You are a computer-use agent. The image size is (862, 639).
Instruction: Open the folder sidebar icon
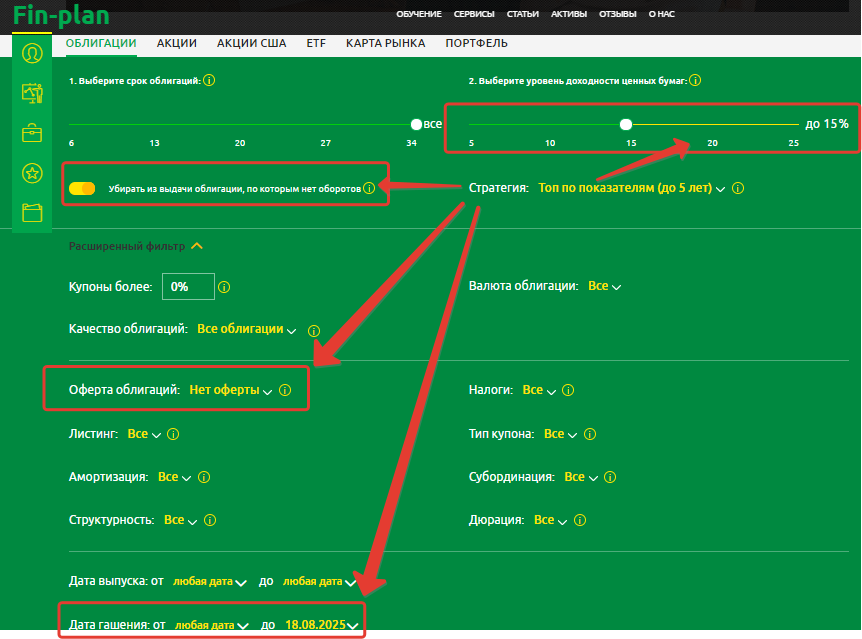point(32,212)
